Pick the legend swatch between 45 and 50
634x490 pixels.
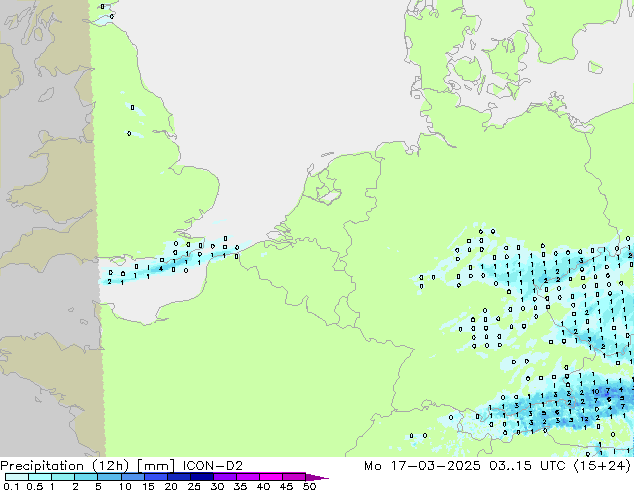pos(298,477)
